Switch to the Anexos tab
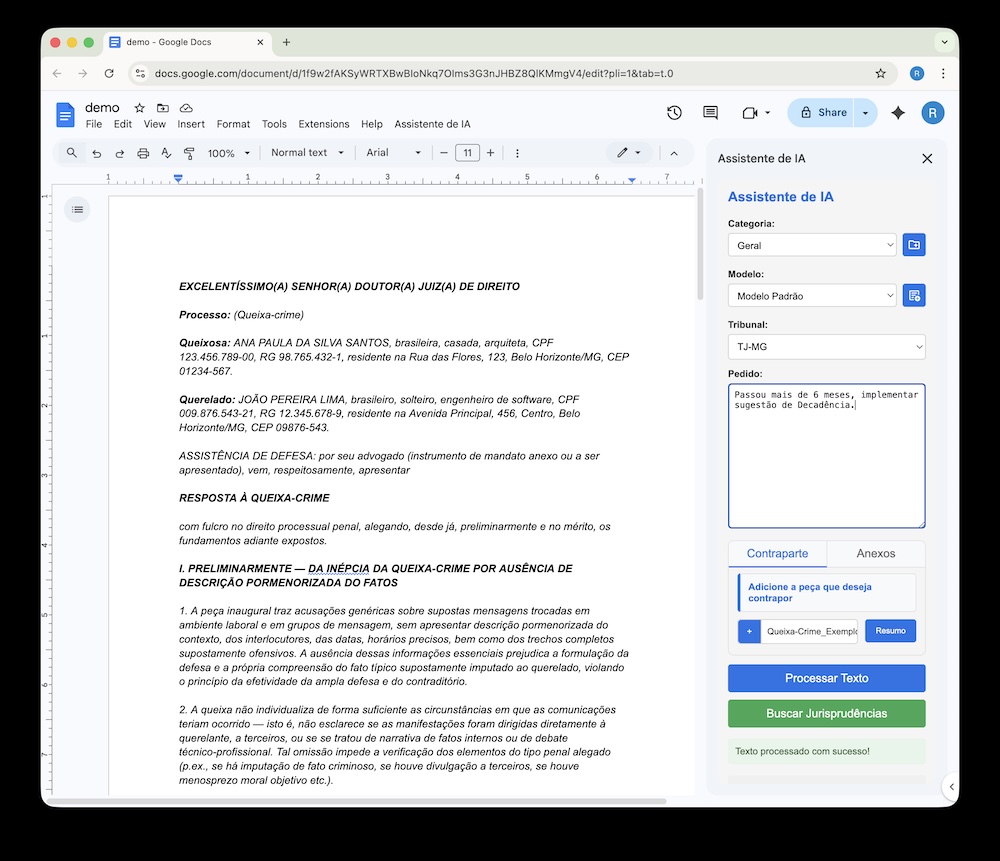Viewport: 1000px width, 861px height. 876,553
